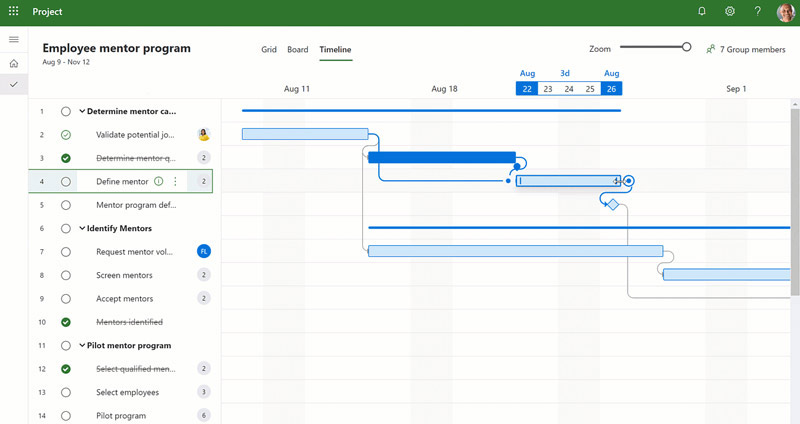Collapse the Determine mentor candidates group
The height and width of the screenshot is (424, 800).
[82, 112]
